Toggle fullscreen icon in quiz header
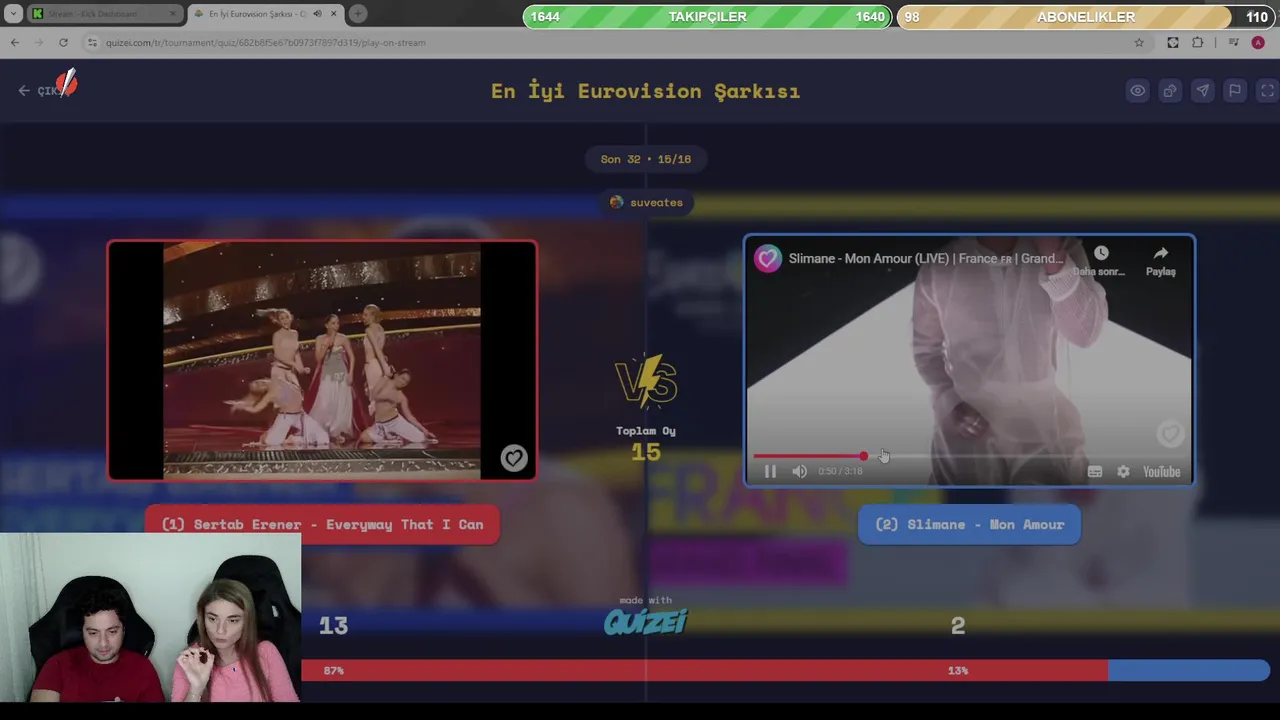1280x720 pixels. pos(1267,91)
